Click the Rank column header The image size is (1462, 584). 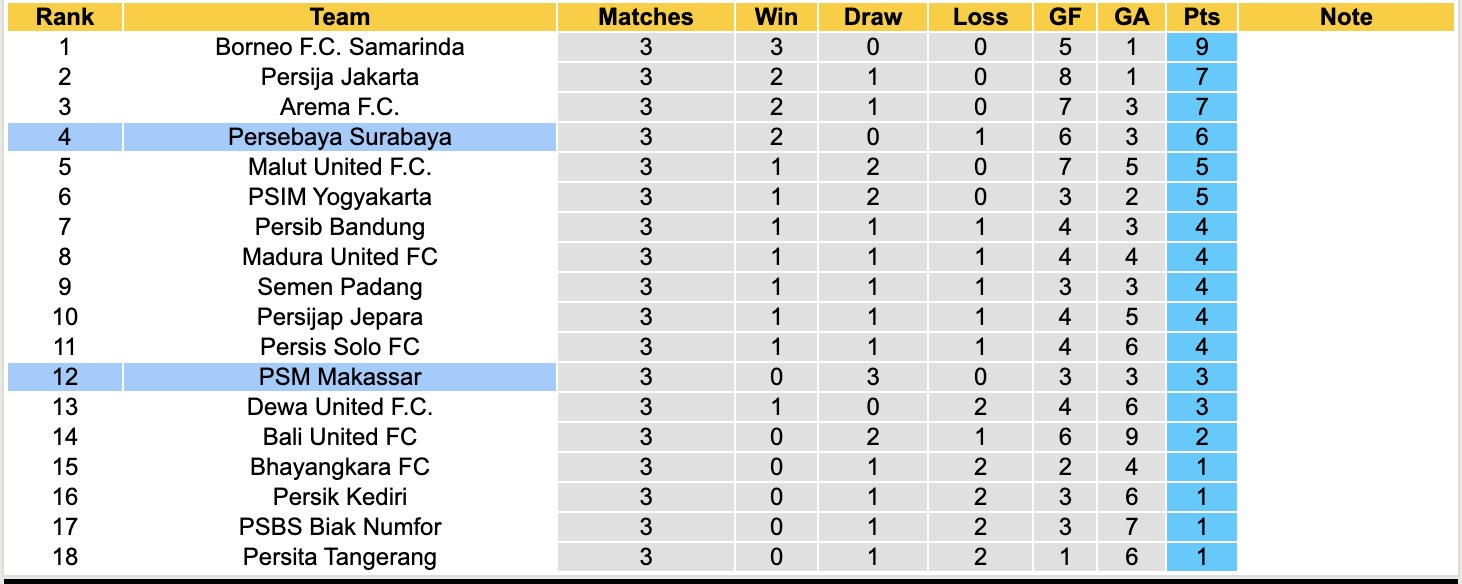point(65,17)
